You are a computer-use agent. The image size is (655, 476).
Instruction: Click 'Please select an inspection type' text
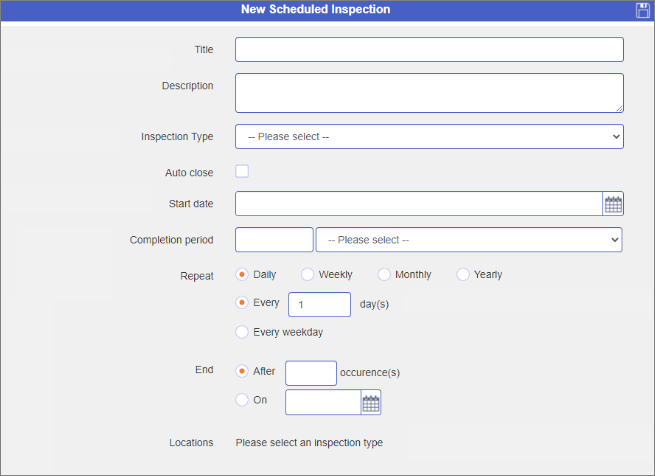point(309,443)
